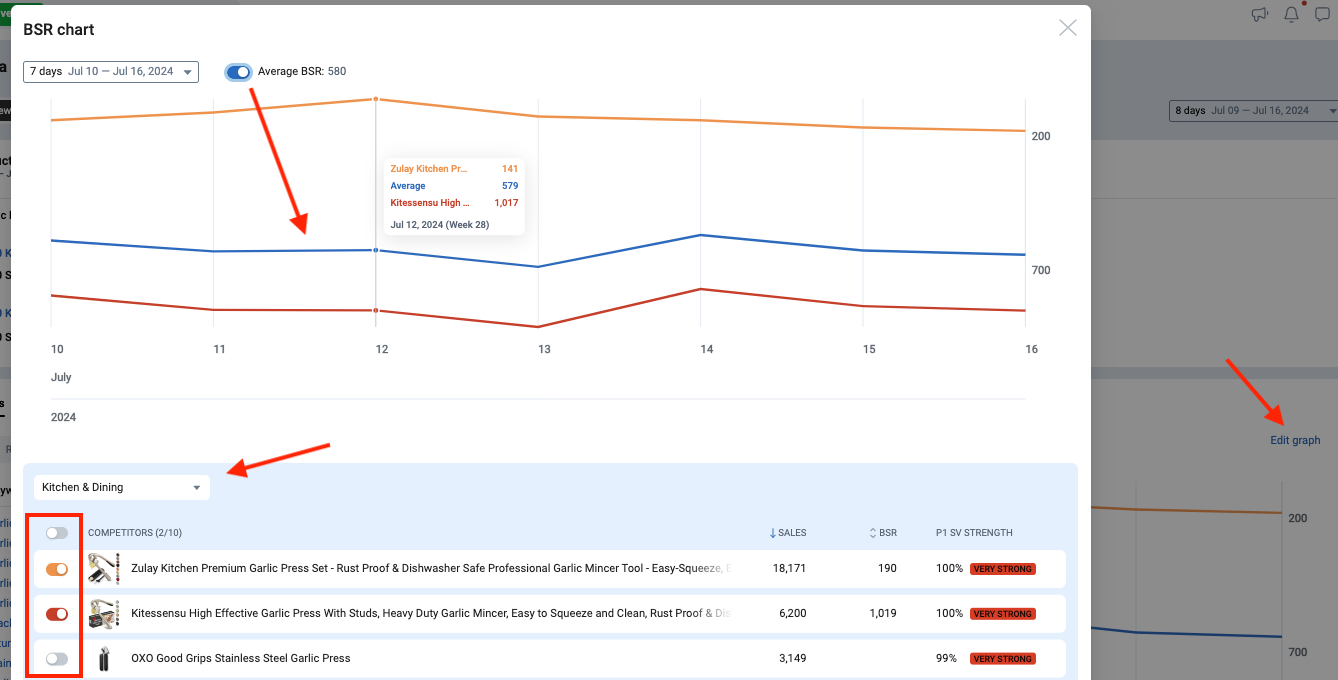1338x680 pixels.
Task: Click the x-axis label 16
Action: click(1032, 349)
